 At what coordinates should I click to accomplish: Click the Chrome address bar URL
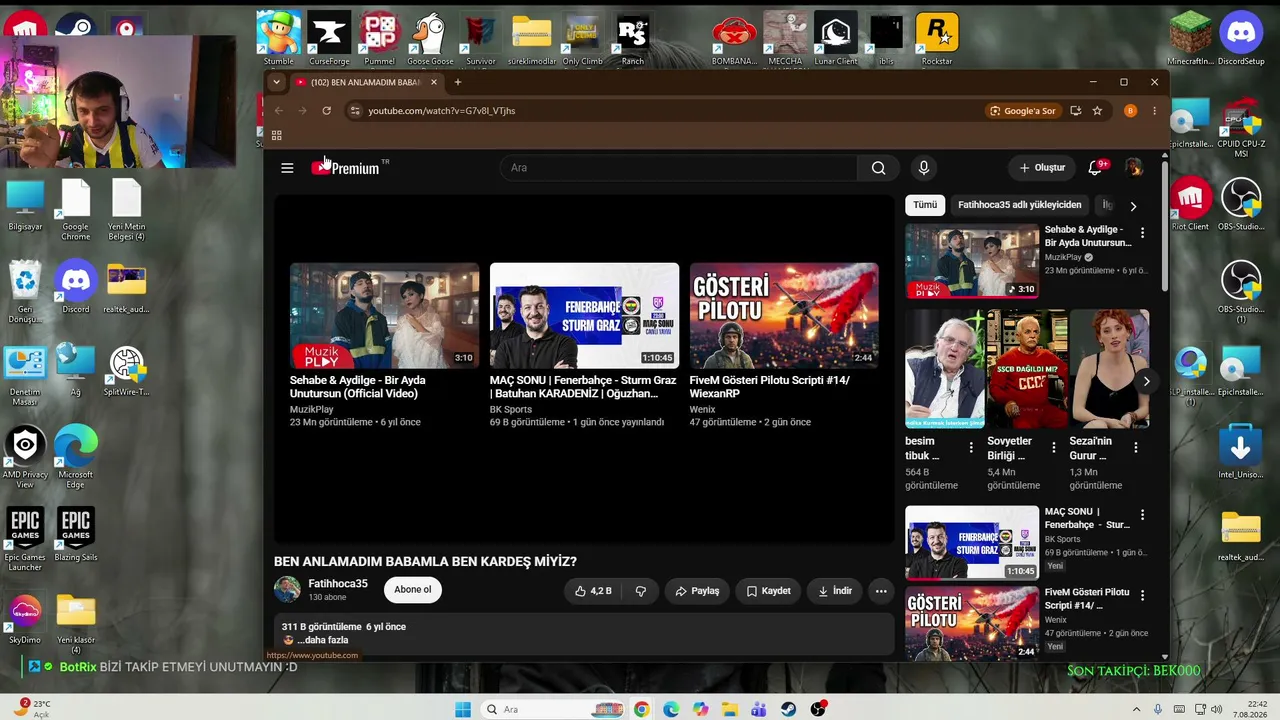coord(442,111)
